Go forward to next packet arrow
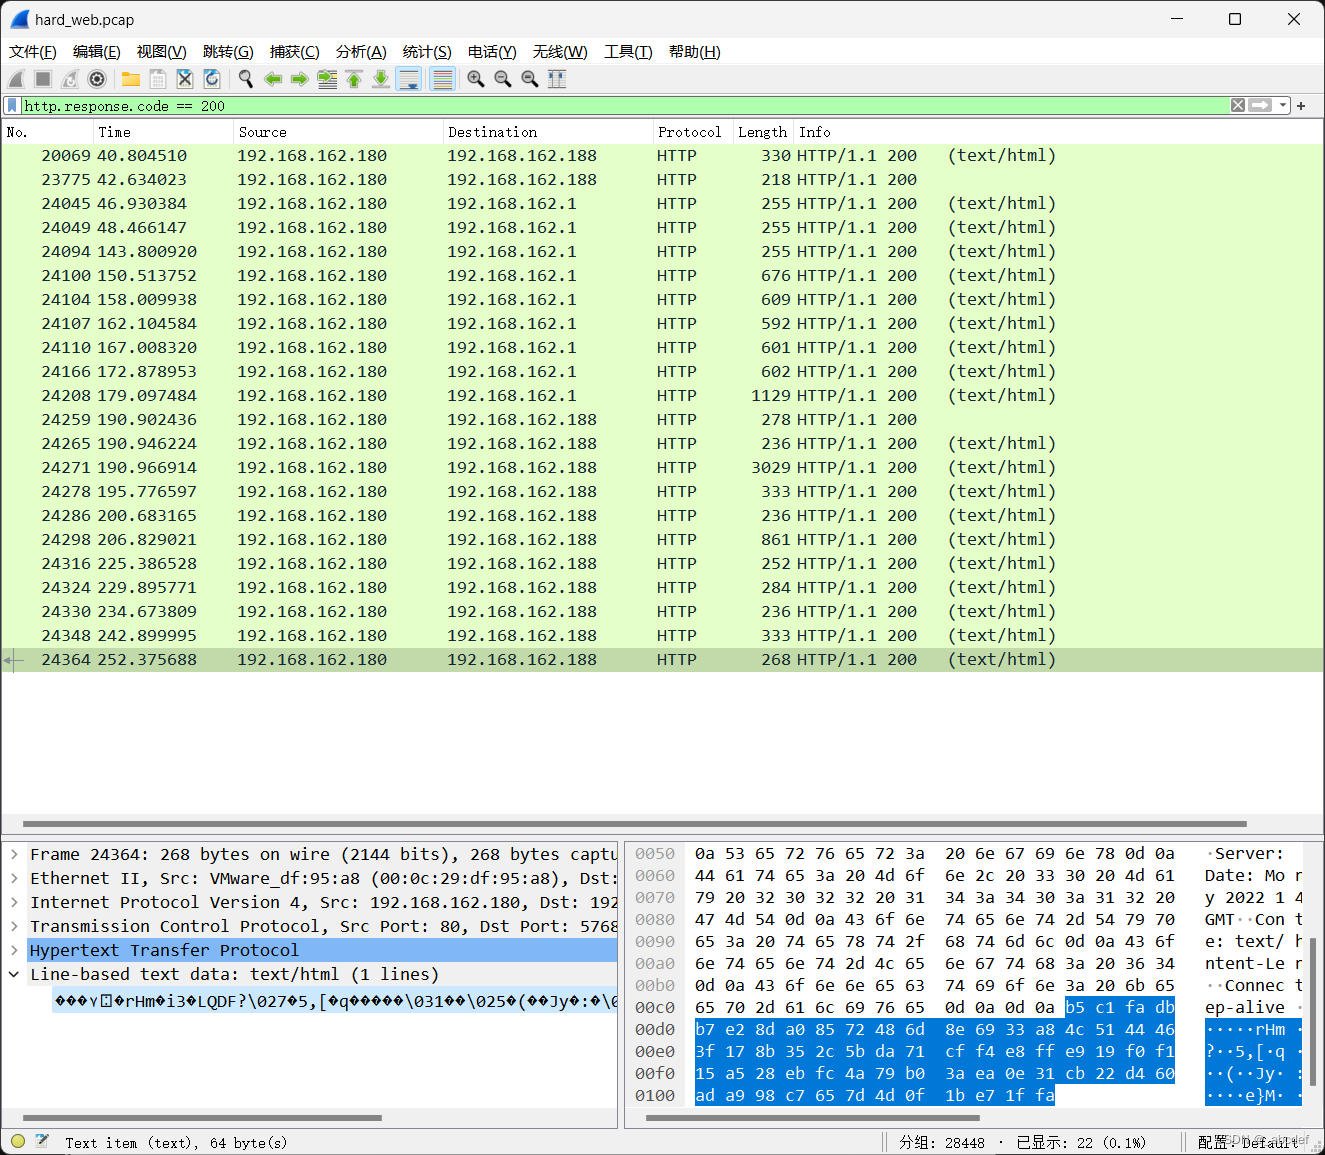Image resolution: width=1325 pixels, height=1155 pixels. (300, 79)
